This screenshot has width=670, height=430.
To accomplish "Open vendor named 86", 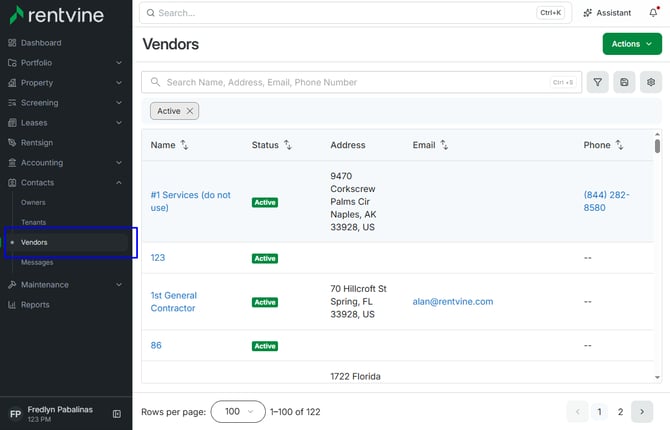I will [156, 345].
